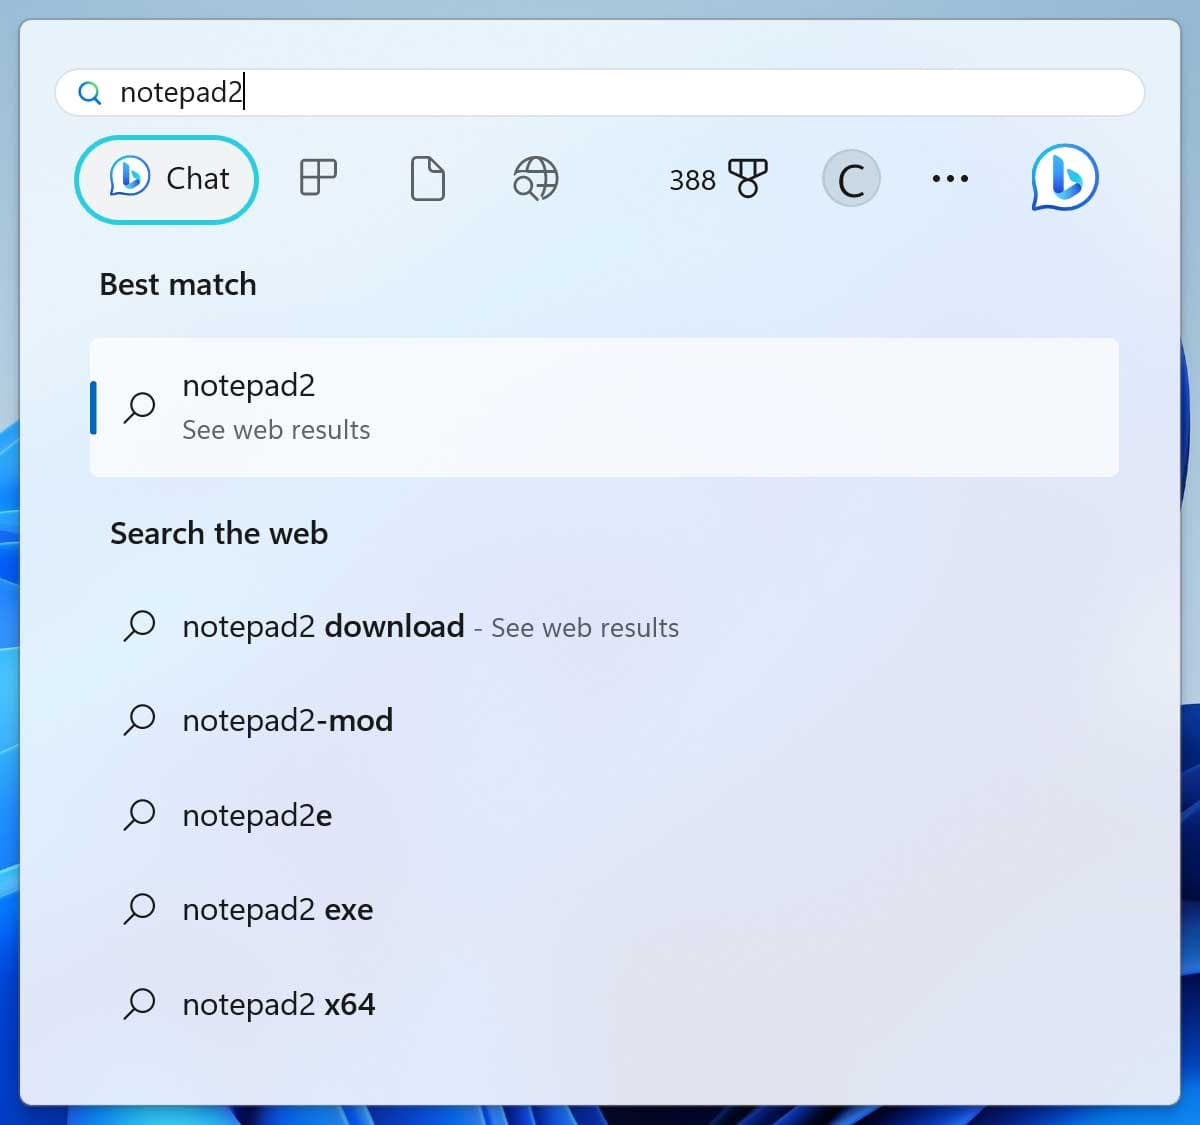Launch Bing Chat from large Bing icon
Screen dimensions: 1200x1125
tap(1064, 179)
